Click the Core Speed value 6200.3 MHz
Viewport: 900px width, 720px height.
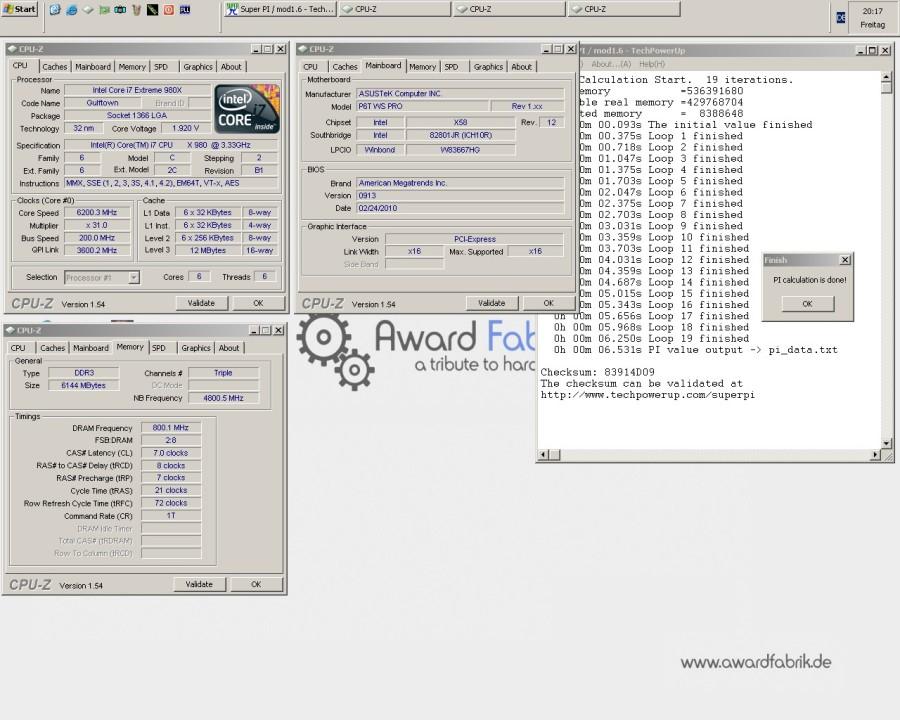click(x=97, y=212)
